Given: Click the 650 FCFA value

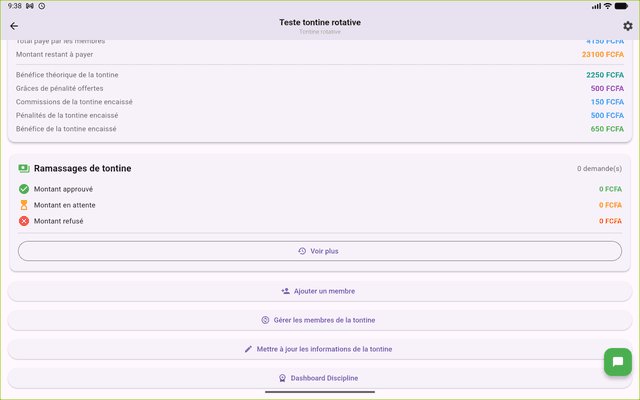Looking at the screenshot, I should point(607,129).
